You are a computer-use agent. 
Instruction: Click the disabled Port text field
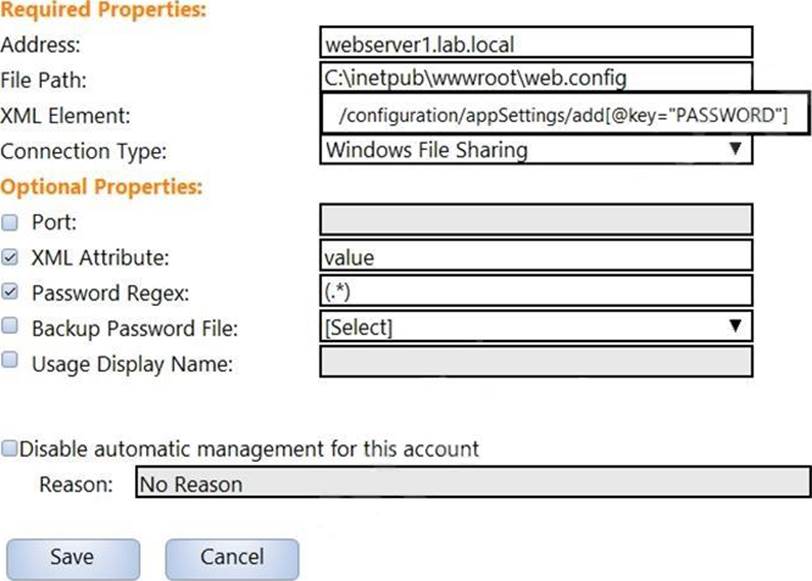point(535,220)
